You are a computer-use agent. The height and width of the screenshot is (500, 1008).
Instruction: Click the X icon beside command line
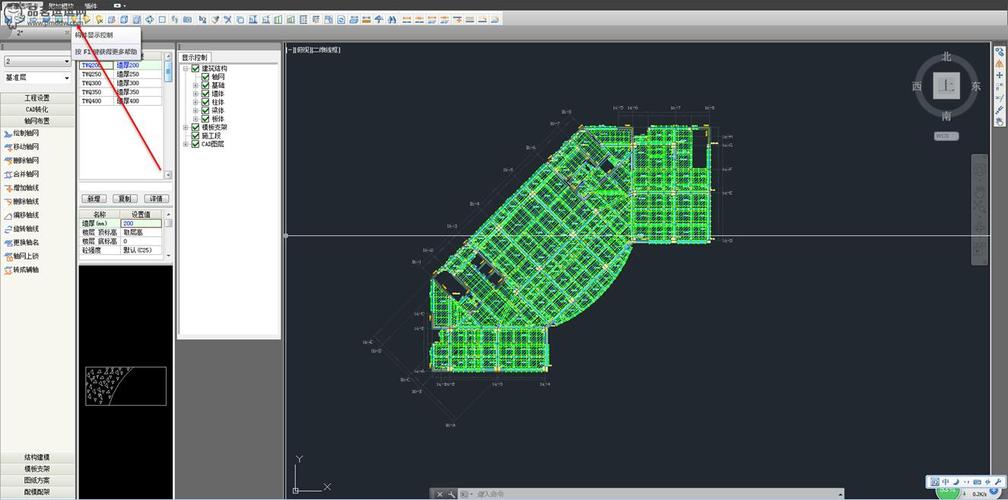440,494
